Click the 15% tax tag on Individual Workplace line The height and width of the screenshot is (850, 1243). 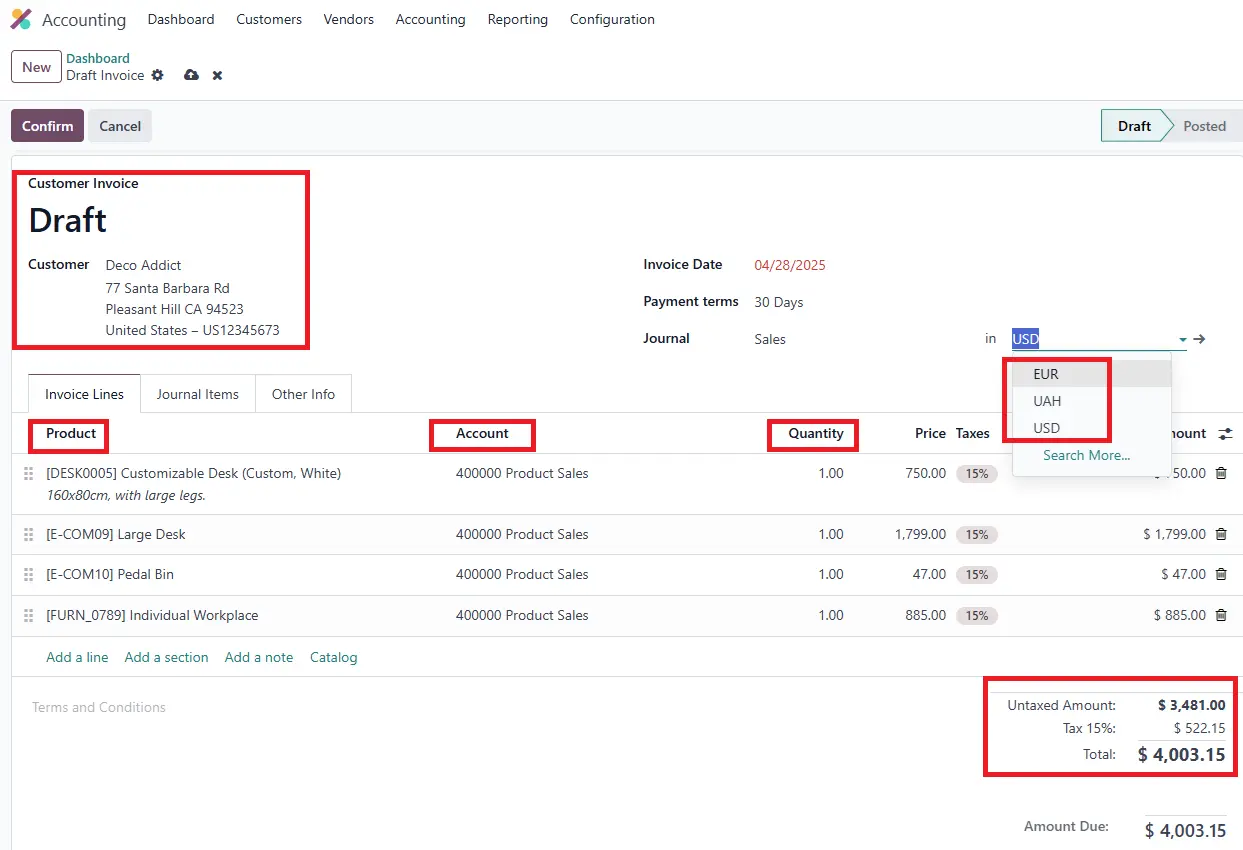(x=977, y=616)
